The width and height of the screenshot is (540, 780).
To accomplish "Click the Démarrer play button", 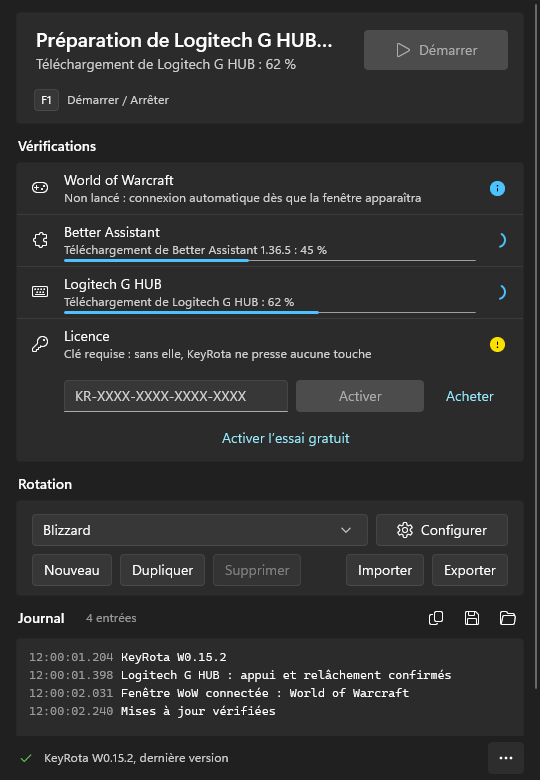I will coord(436,50).
